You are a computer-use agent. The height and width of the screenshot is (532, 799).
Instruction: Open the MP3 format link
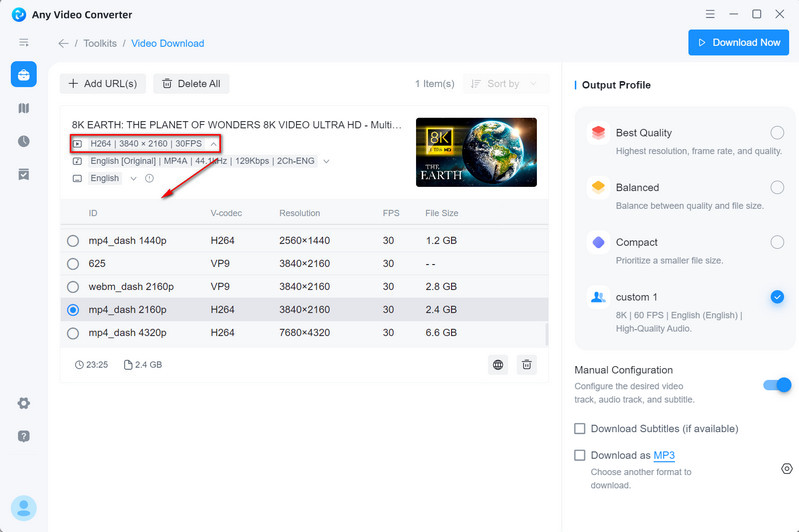(664, 456)
